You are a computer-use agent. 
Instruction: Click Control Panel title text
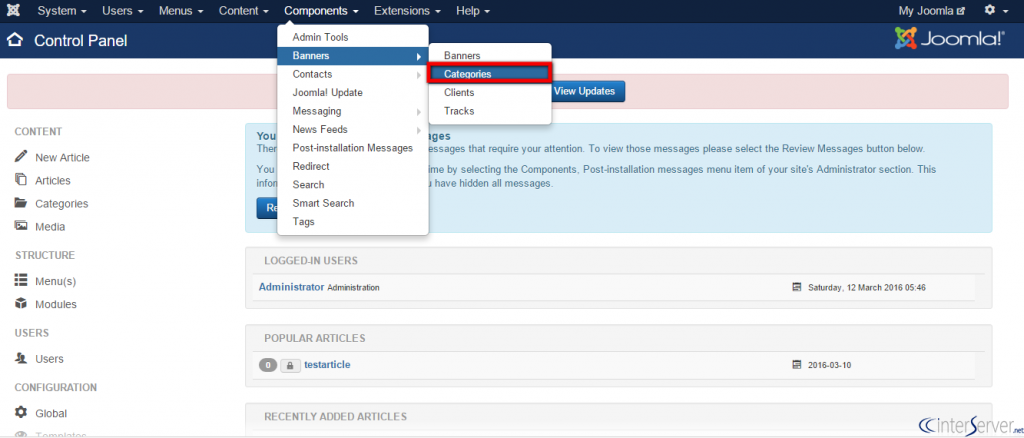[80, 40]
